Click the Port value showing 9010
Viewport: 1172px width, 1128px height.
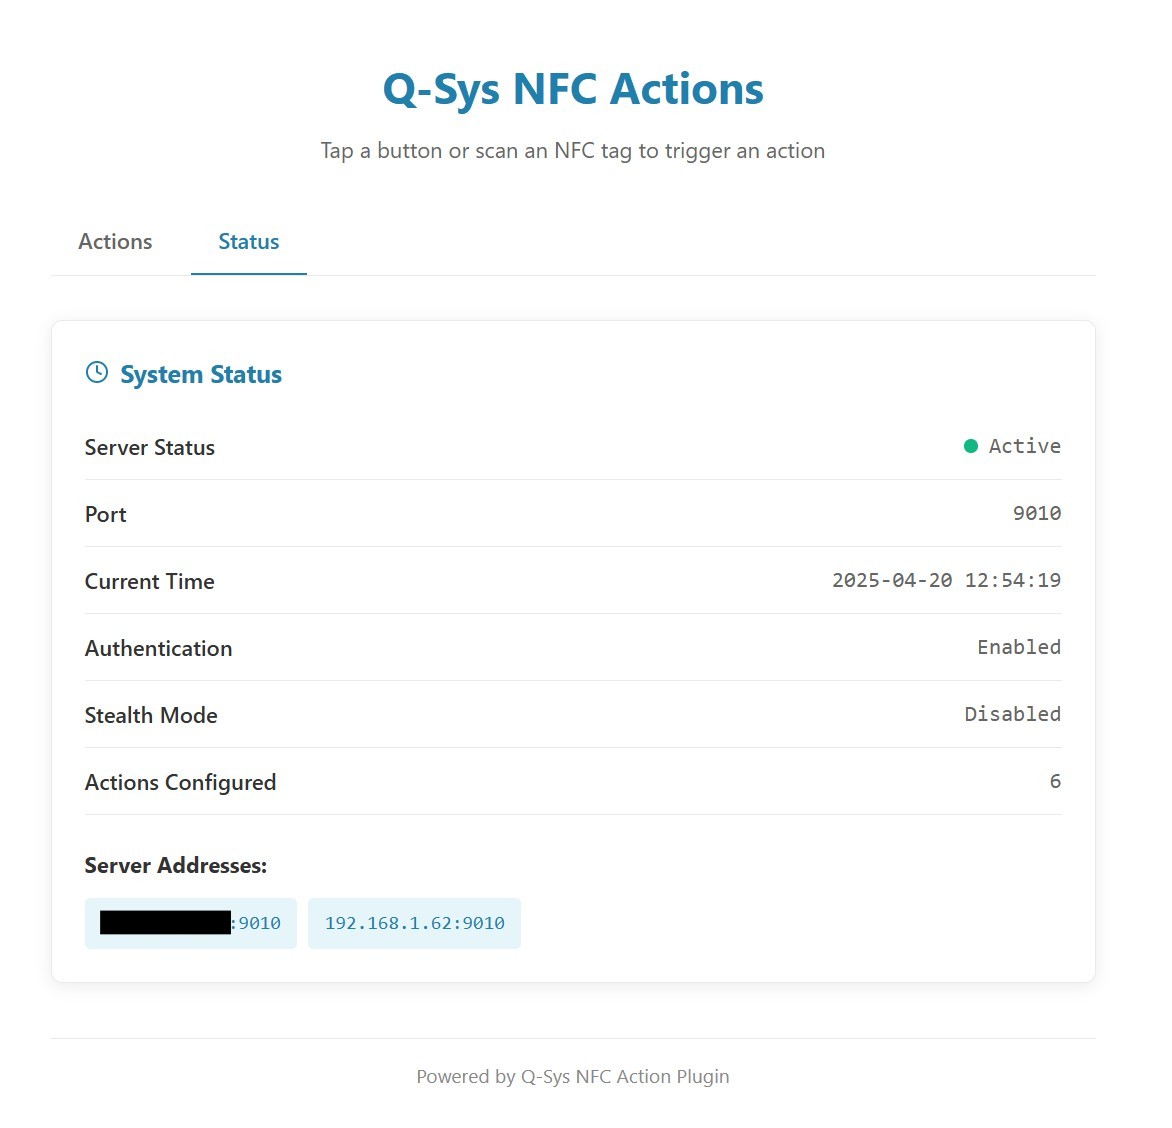tap(1037, 513)
